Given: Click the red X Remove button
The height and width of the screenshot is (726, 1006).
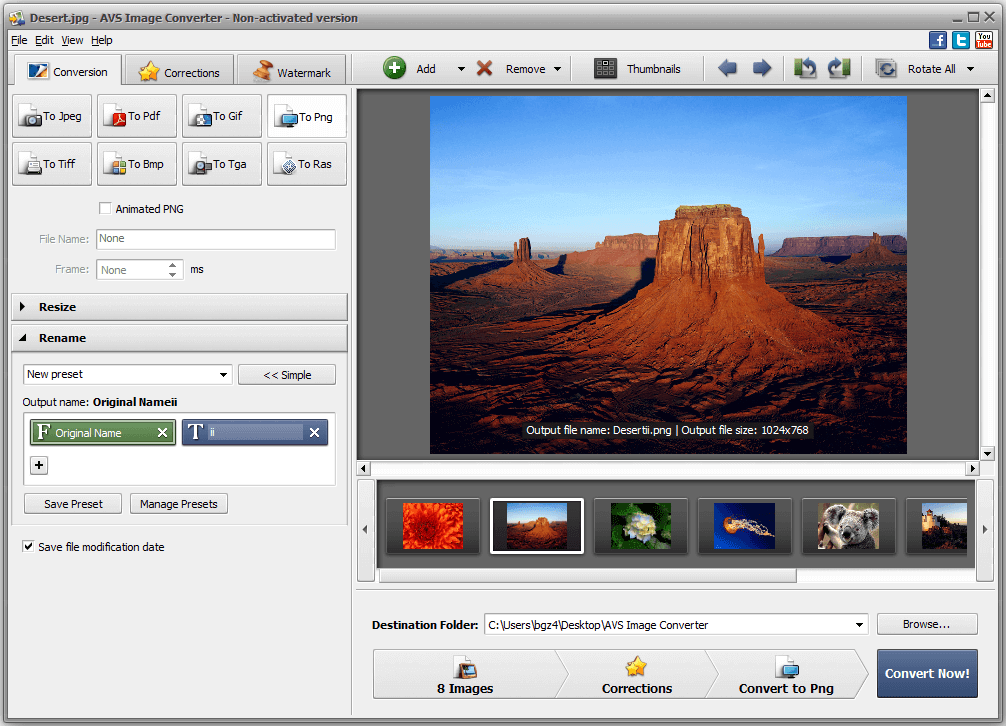Looking at the screenshot, I should [x=484, y=68].
